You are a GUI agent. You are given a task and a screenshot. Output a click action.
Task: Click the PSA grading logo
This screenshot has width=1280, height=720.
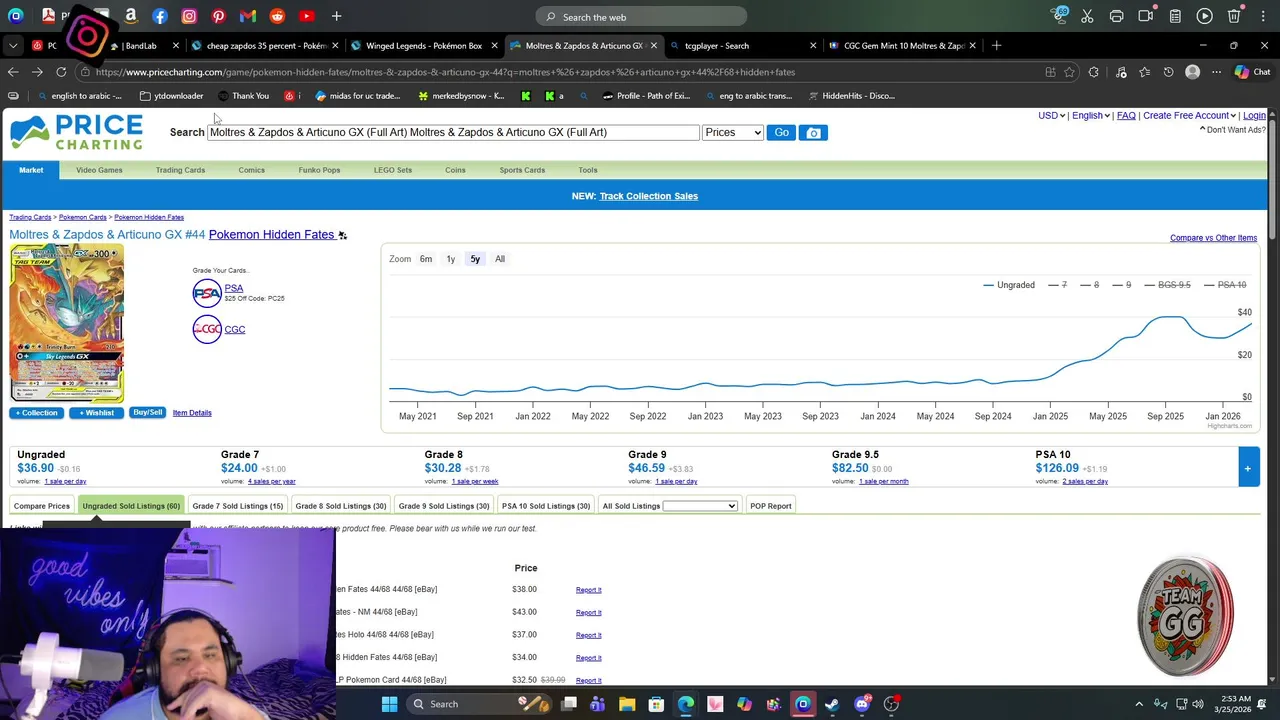(207, 292)
